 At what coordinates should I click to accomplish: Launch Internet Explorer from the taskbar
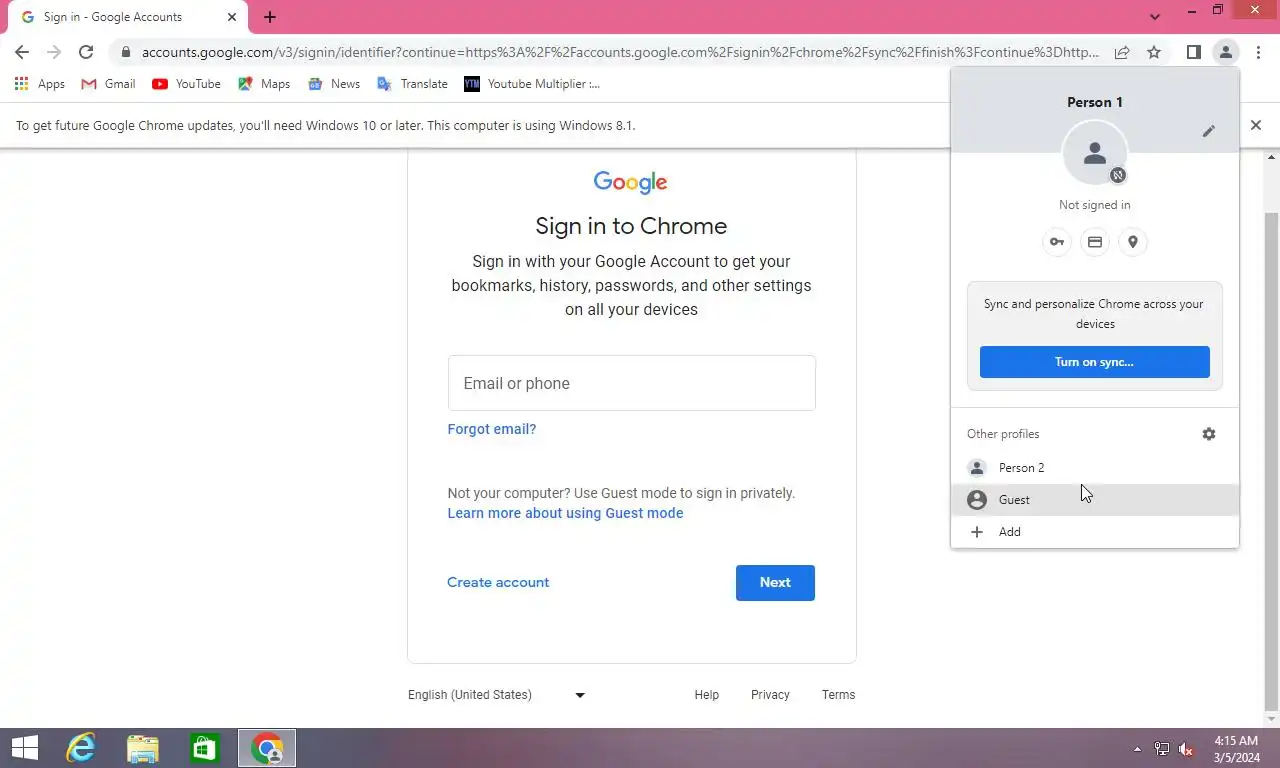[x=80, y=748]
